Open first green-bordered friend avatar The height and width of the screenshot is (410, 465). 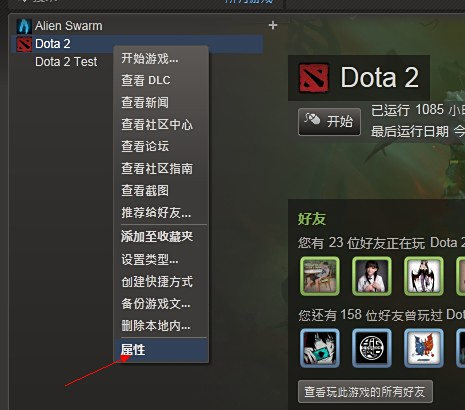click(320, 276)
